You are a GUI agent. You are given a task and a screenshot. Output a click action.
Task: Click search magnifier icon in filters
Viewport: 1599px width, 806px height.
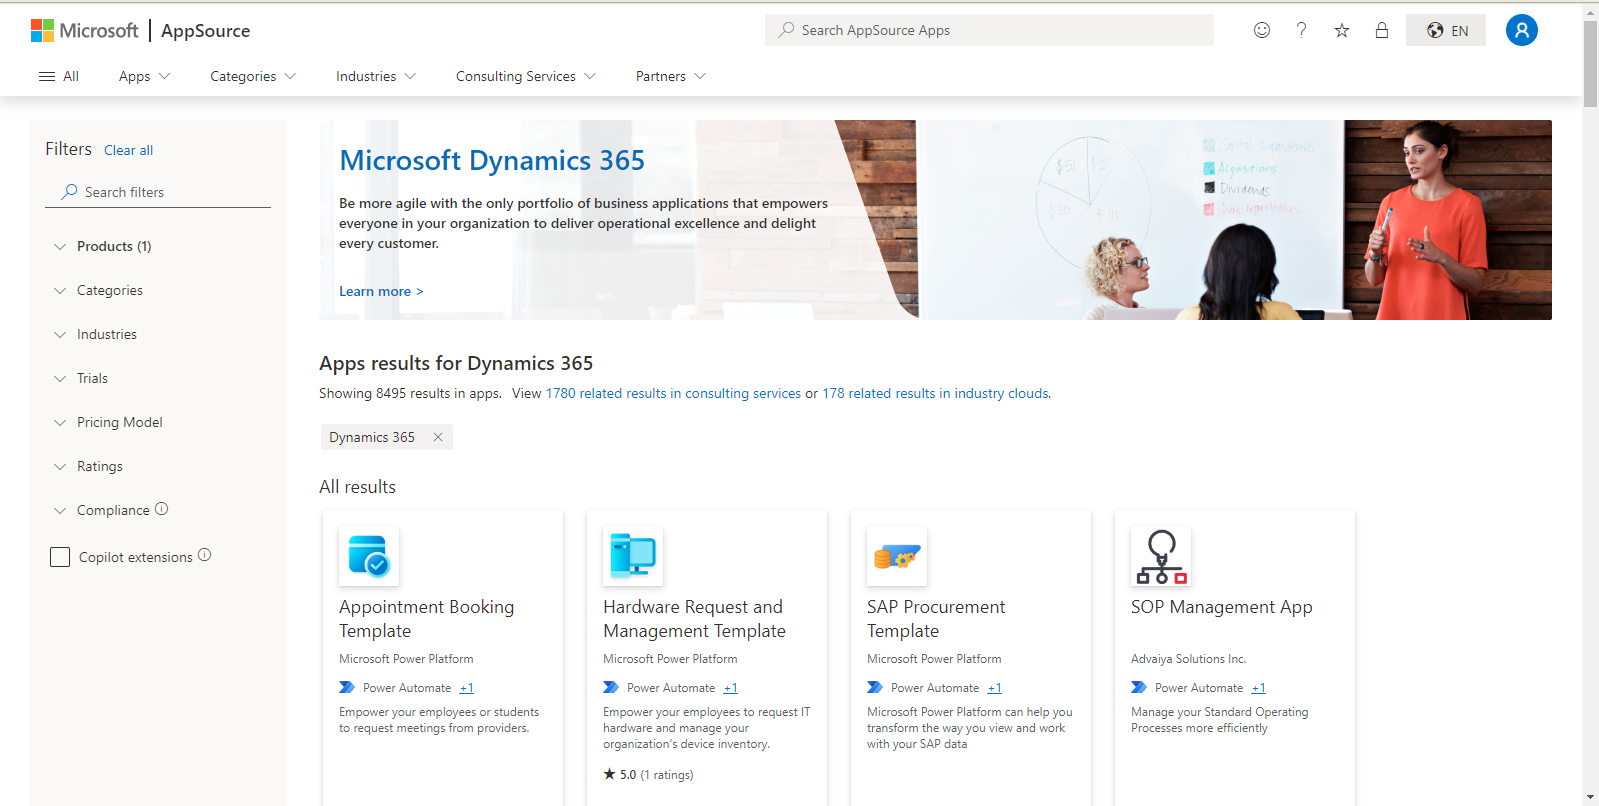(x=69, y=191)
